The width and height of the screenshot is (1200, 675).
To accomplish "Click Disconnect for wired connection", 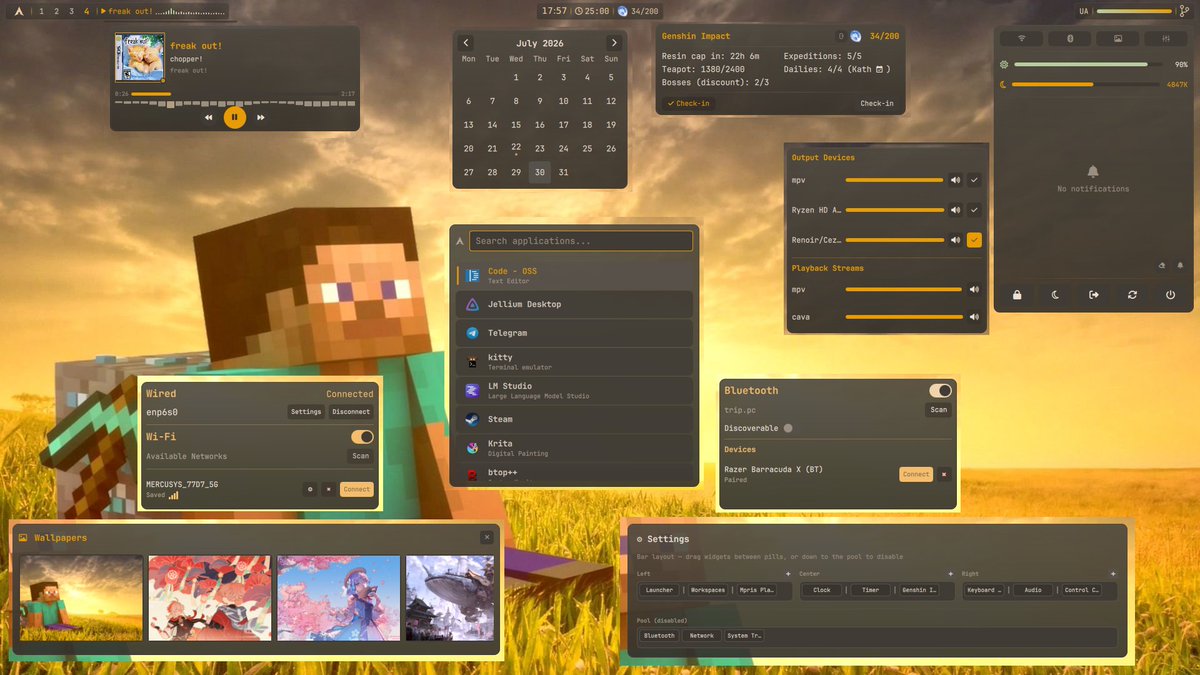I will (x=351, y=412).
